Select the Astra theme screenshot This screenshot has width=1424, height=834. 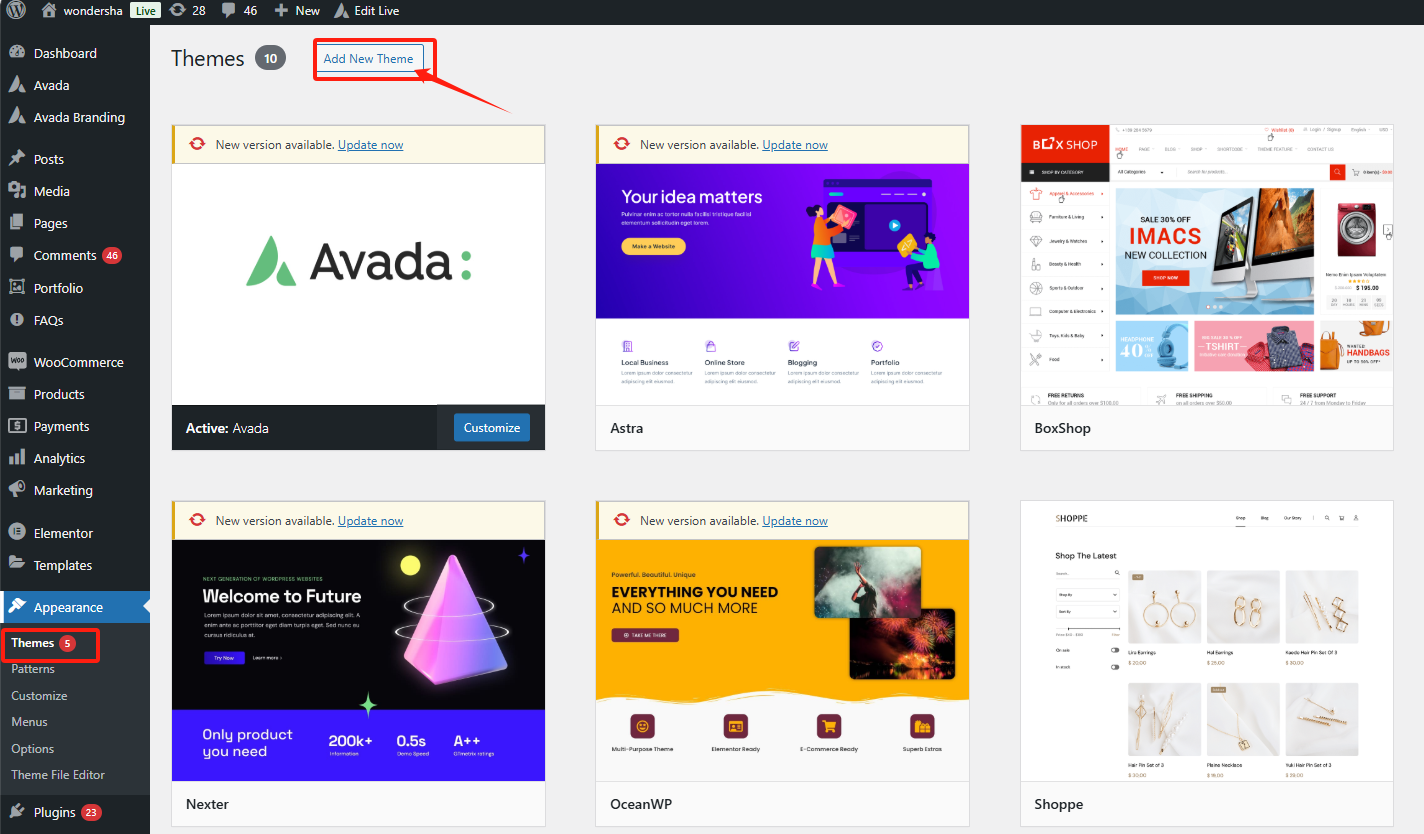[782, 284]
